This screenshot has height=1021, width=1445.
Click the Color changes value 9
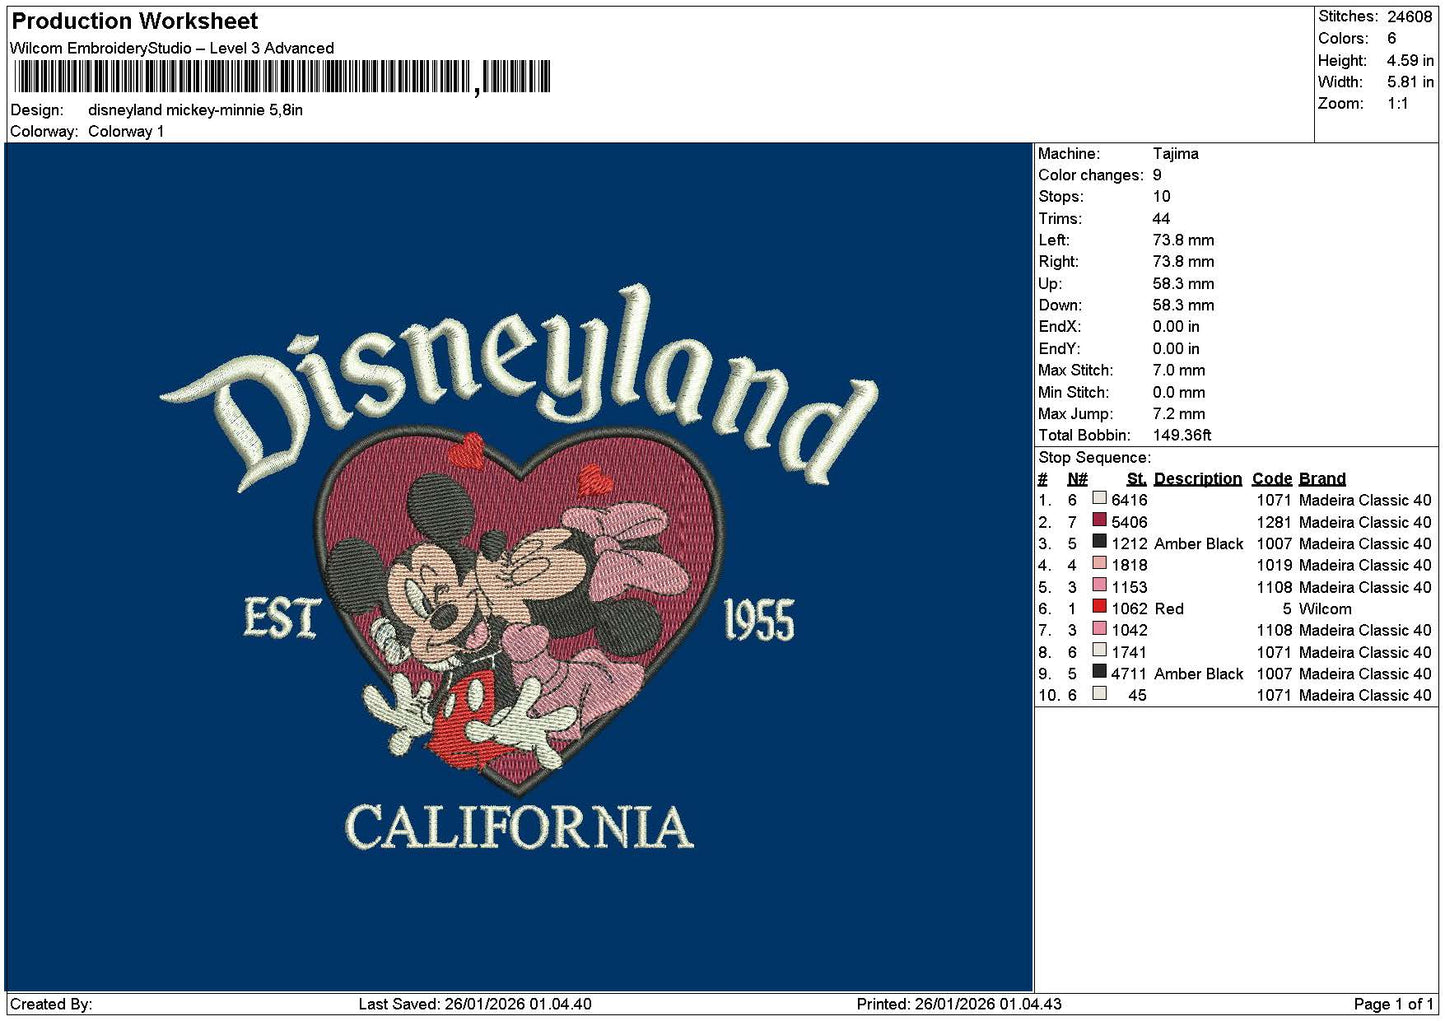(1157, 175)
